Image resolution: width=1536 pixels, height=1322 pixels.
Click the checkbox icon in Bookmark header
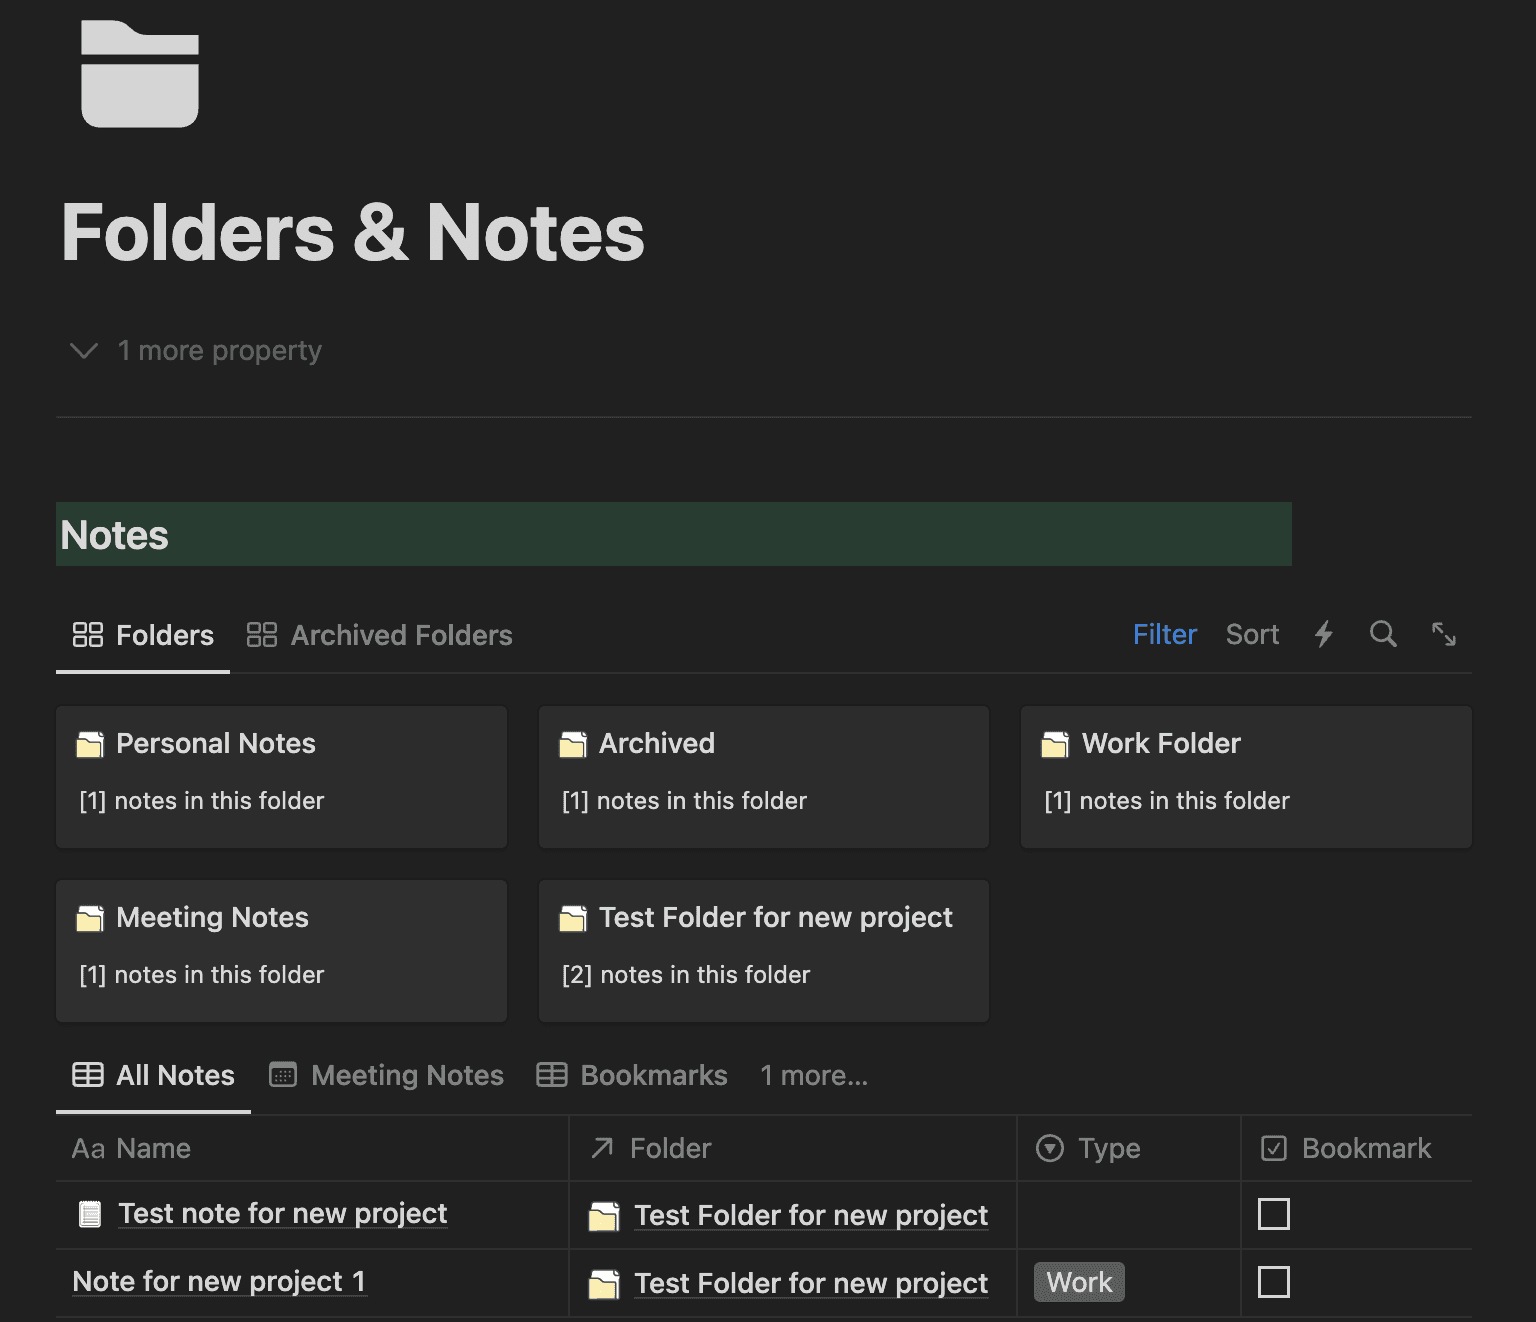[x=1274, y=1148]
